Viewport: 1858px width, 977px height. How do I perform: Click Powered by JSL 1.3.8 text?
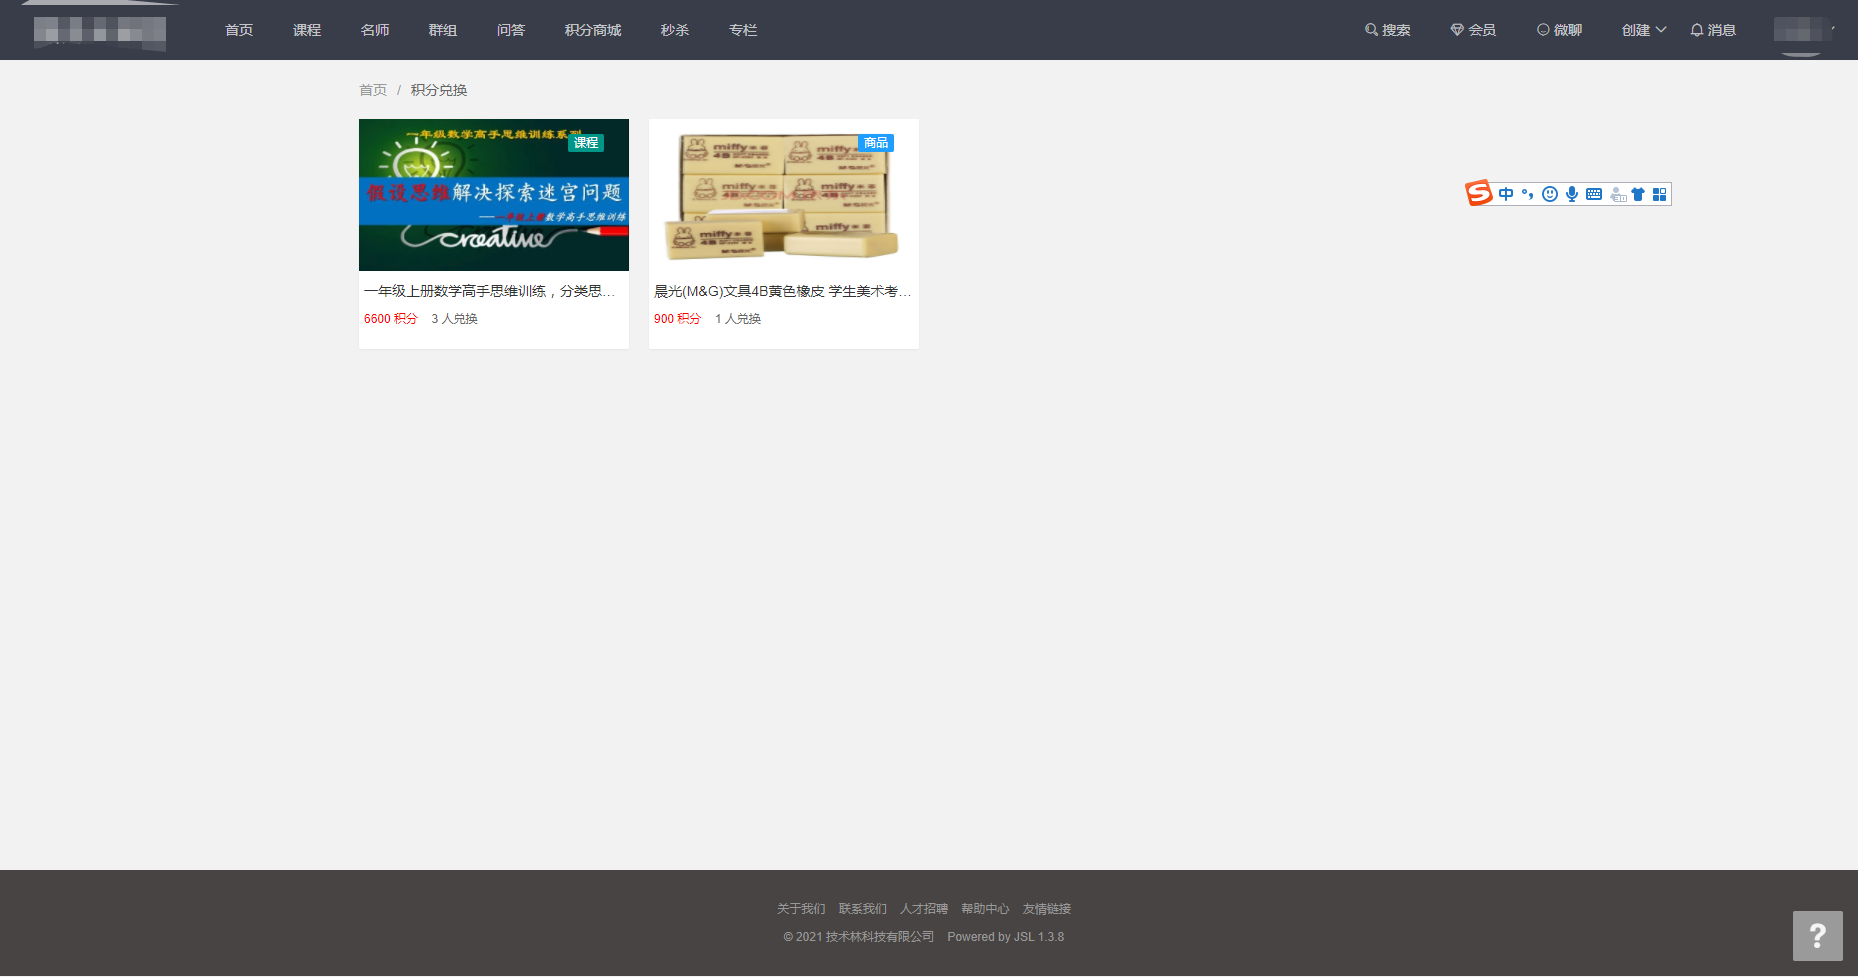coord(1006,937)
